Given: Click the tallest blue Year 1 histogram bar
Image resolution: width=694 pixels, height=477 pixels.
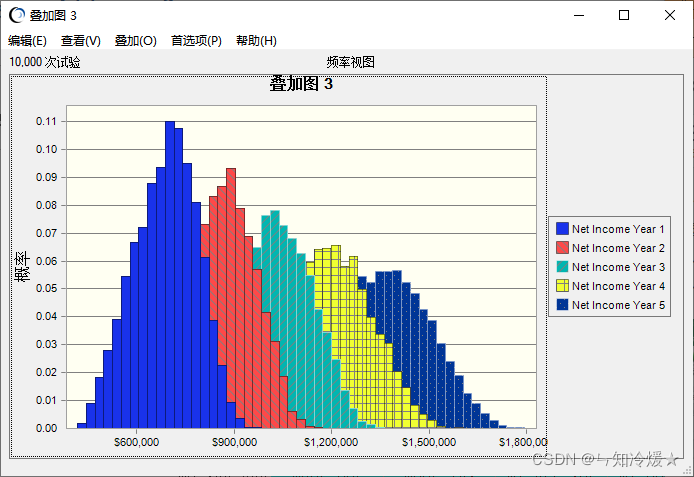Looking at the screenshot, I should coord(170,274).
